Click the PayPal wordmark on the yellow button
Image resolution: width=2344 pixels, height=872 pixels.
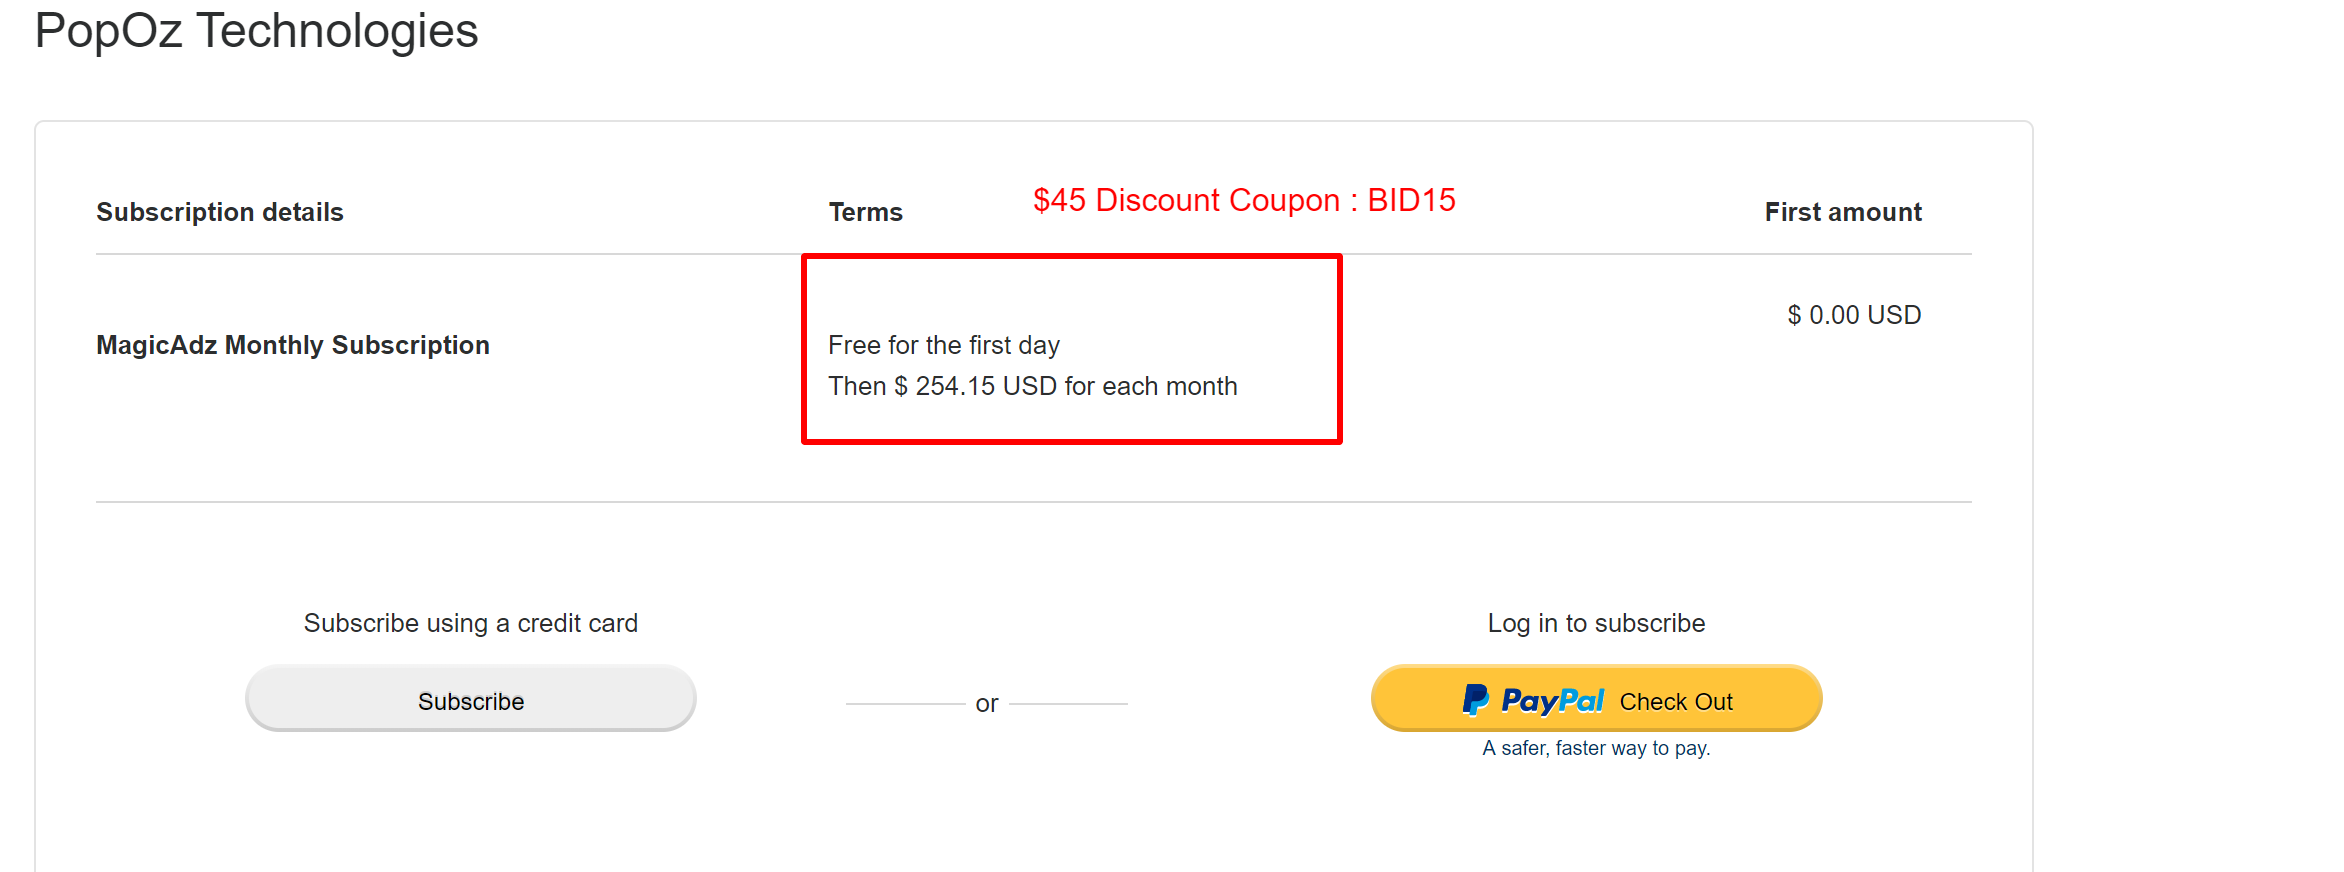pos(1552,701)
